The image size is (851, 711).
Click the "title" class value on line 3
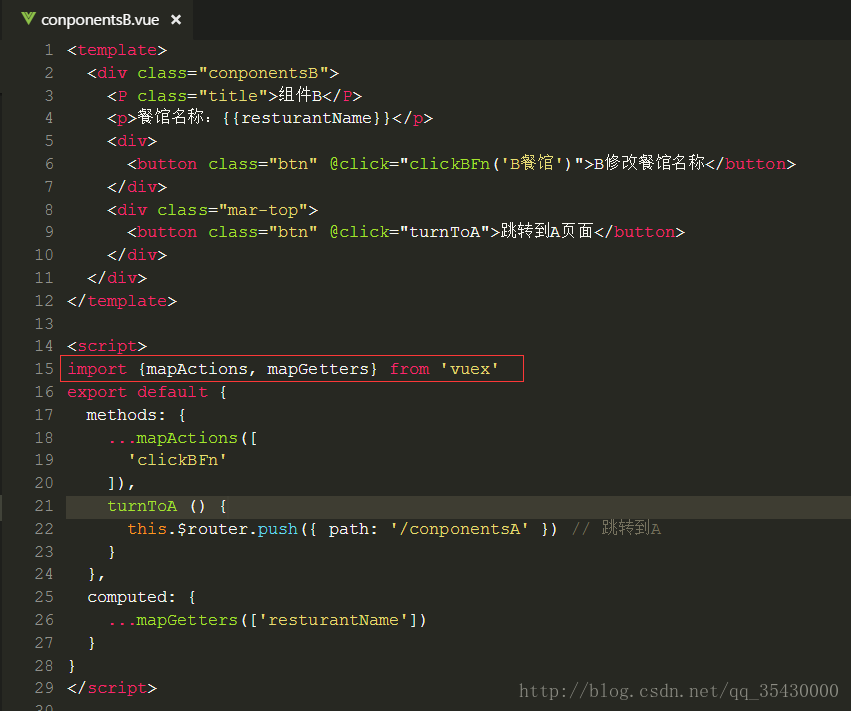click(233, 96)
